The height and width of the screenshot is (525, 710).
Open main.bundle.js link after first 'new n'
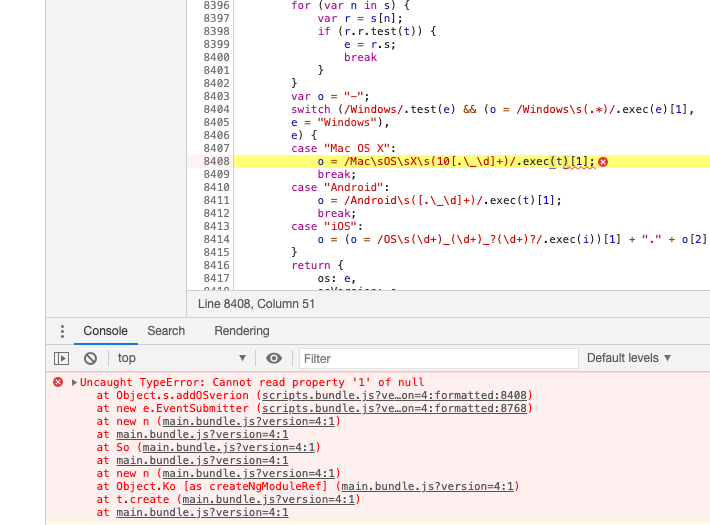coord(249,422)
